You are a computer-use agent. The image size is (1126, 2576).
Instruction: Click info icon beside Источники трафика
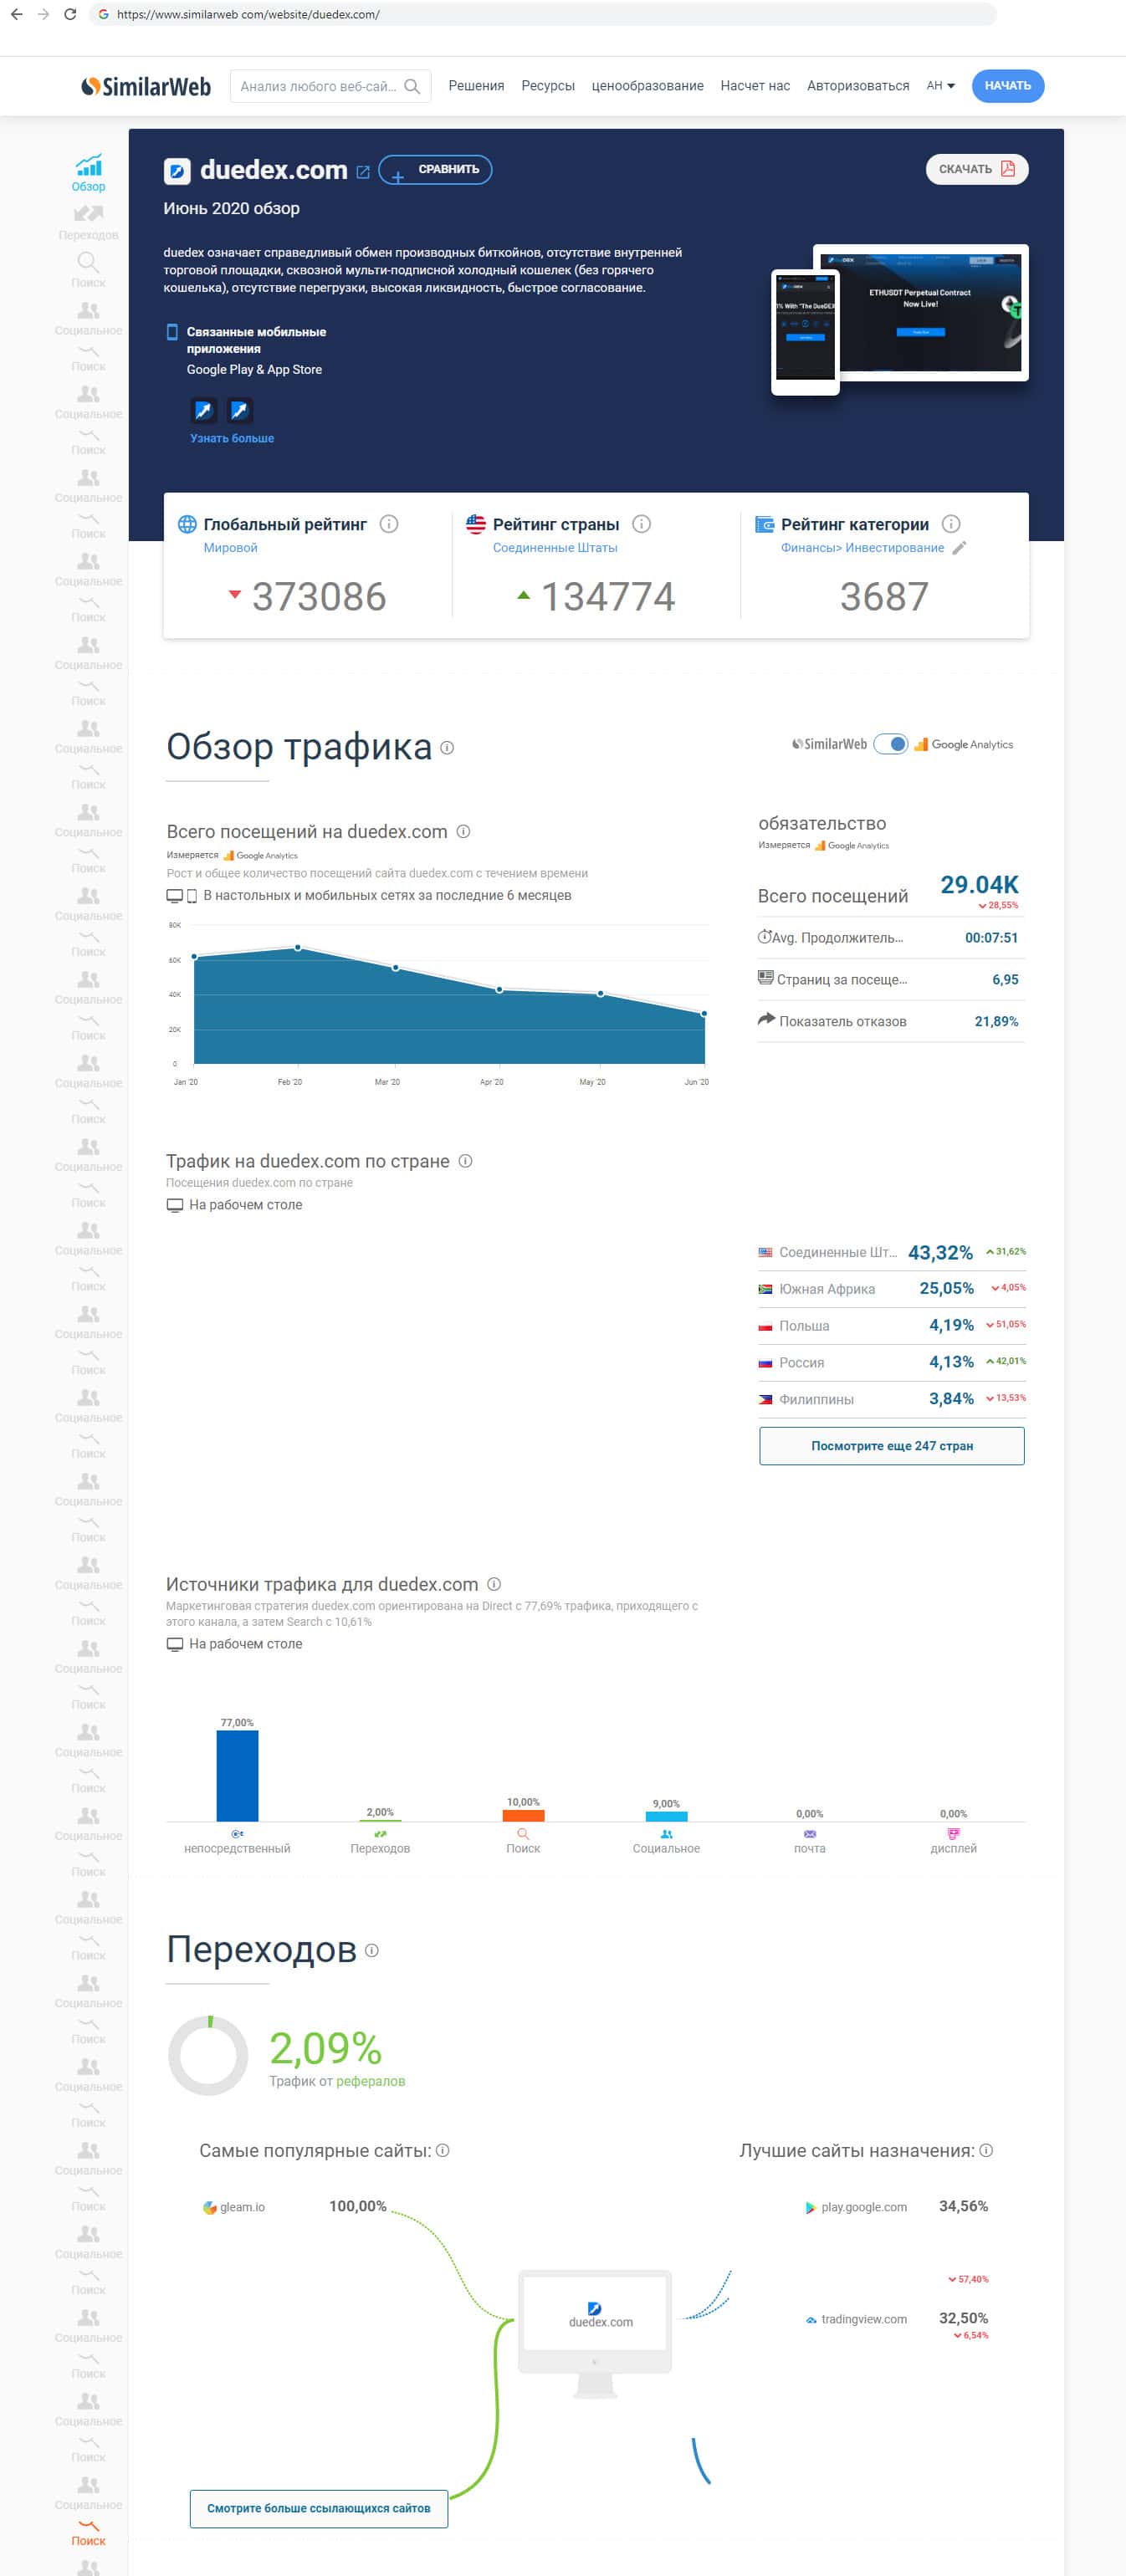pos(494,1585)
